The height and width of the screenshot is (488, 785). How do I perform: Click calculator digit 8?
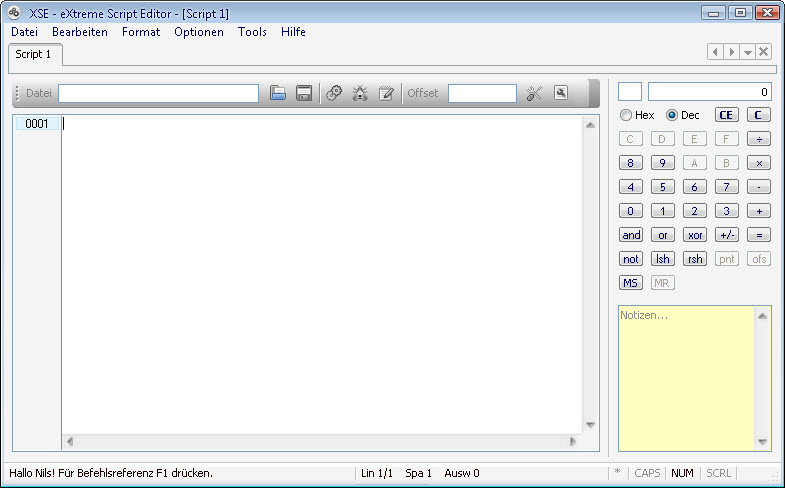[x=630, y=163]
